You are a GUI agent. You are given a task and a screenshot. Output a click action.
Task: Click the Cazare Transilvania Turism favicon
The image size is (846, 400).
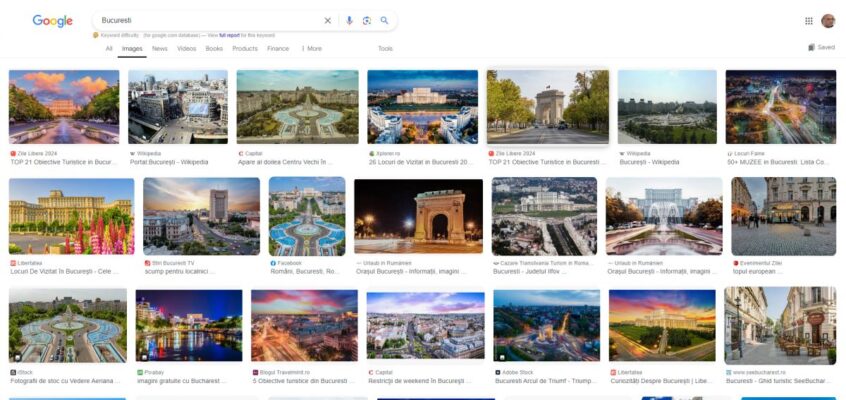pos(496,263)
